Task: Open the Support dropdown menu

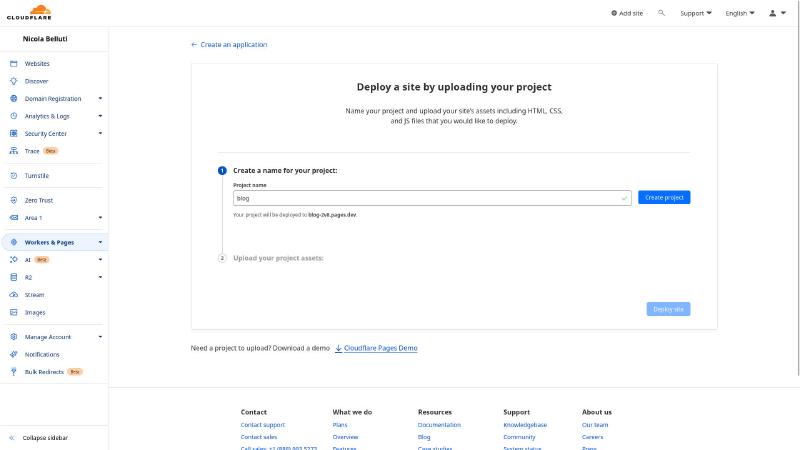Action: (x=696, y=13)
